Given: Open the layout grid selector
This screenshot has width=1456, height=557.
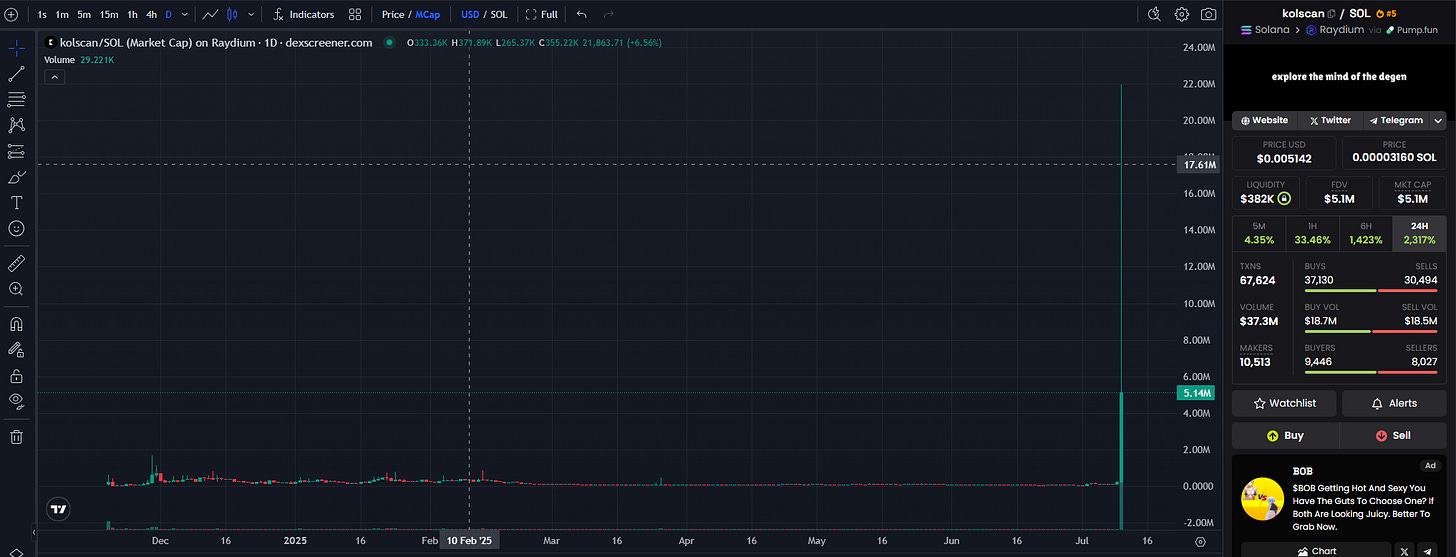Looking at the screenshot, I should pos(355,15).
